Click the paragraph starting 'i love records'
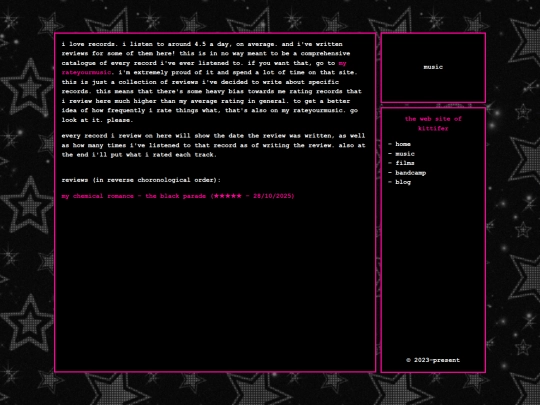540x405 pixels. tap(212, 82)
